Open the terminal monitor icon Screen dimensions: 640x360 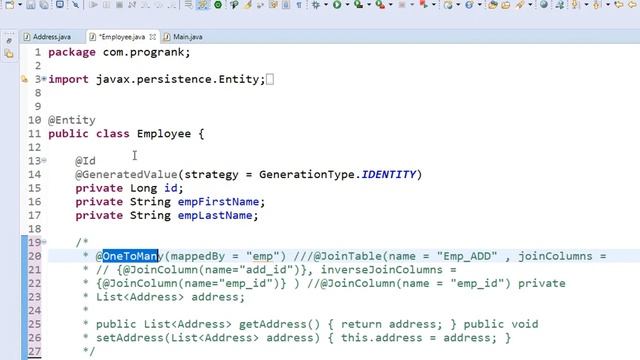(x=60, y=4)
